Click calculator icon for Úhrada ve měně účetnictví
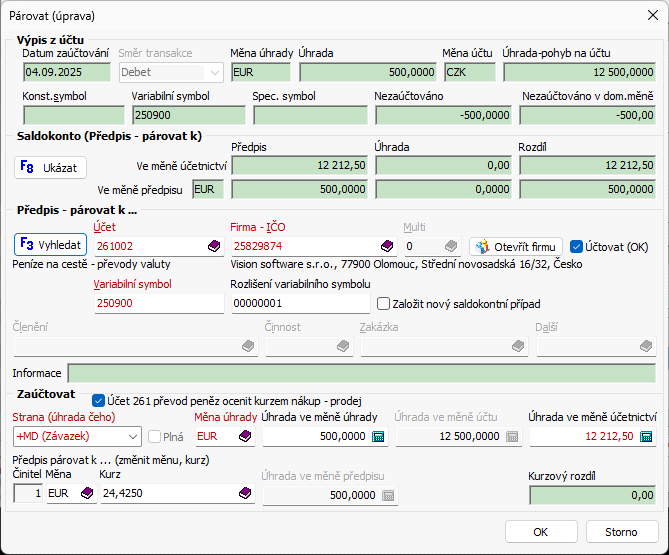669x555 pixels. (646, 437)
